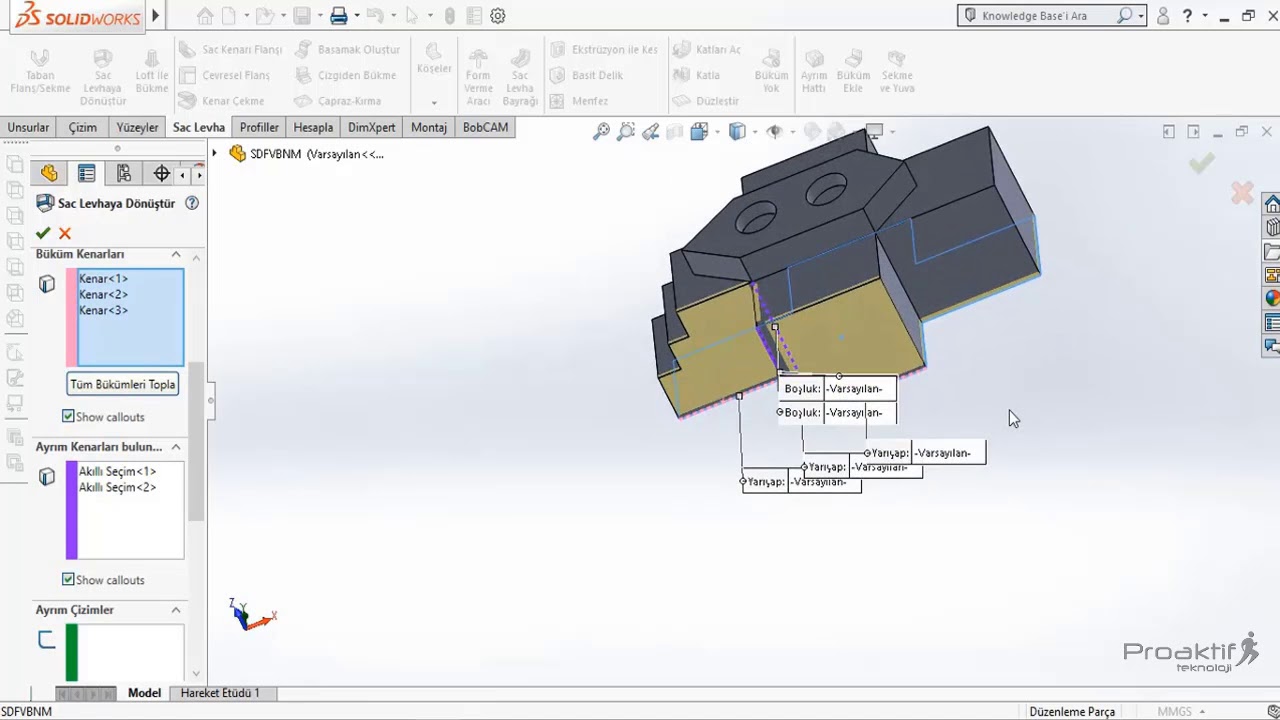
Task: Switch to the Yüzeyler tab
Action: (x=137, y=127)
